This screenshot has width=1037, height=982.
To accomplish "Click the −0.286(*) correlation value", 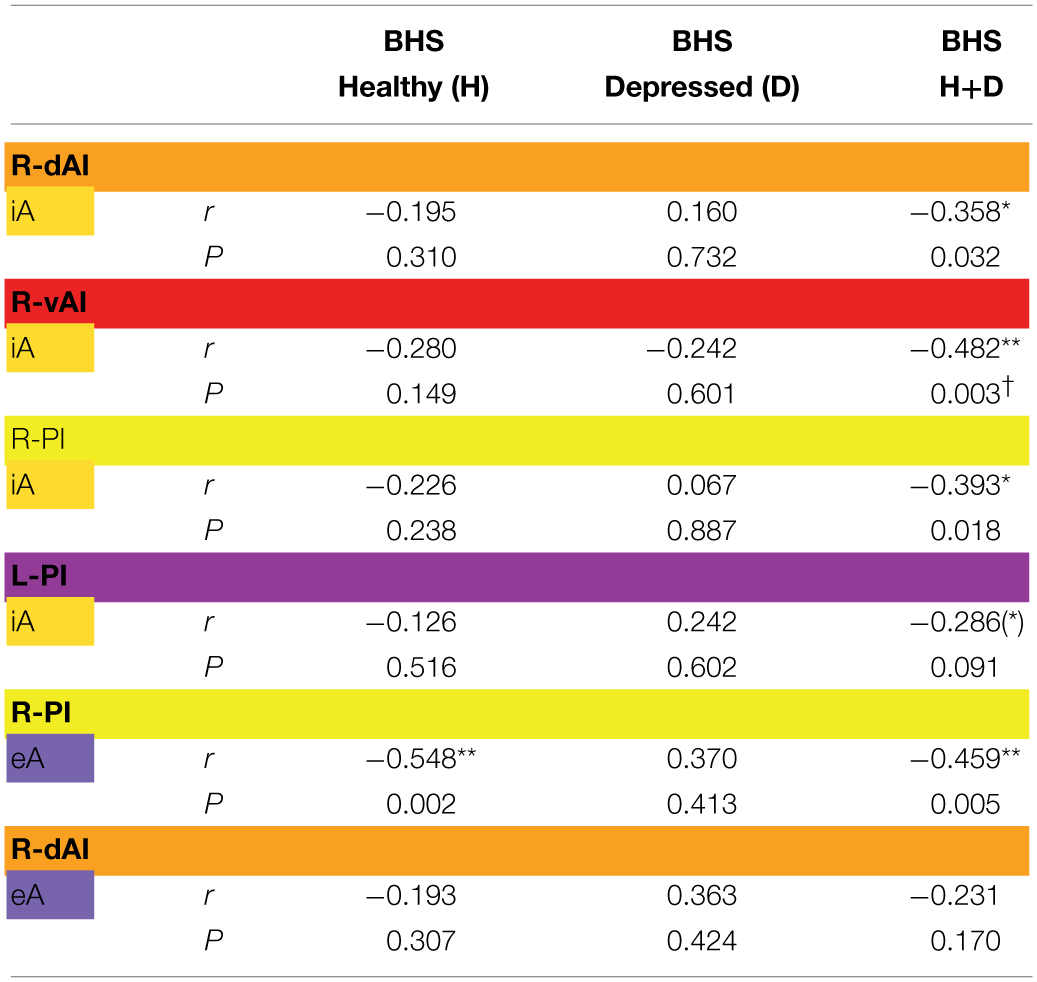I will (962, 622).
